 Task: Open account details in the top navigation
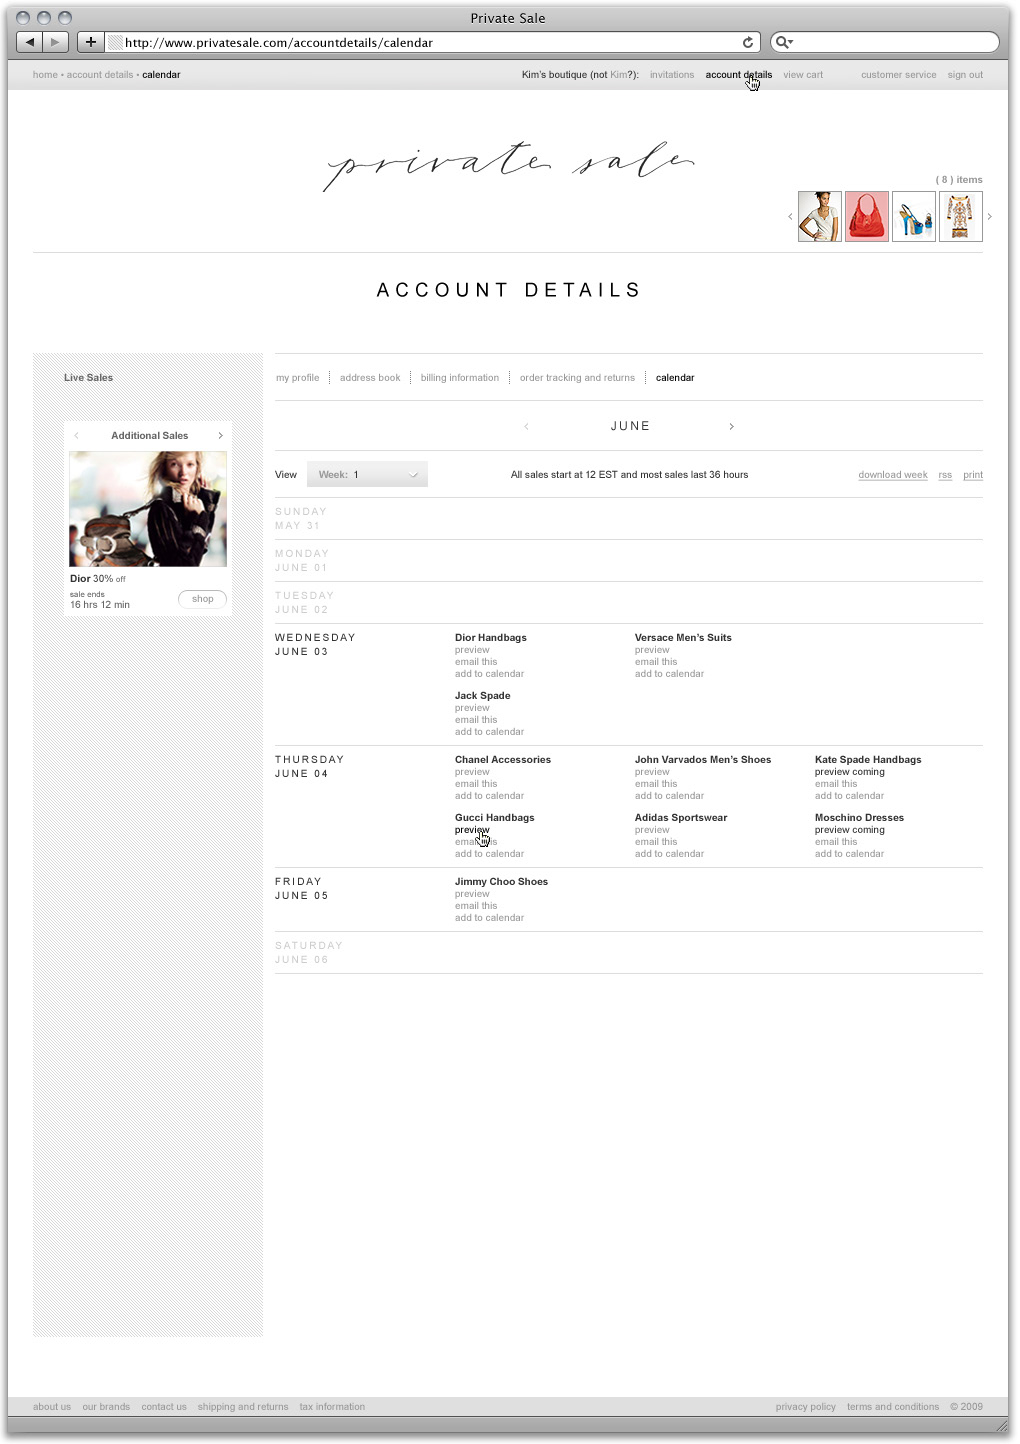(739, 75)
